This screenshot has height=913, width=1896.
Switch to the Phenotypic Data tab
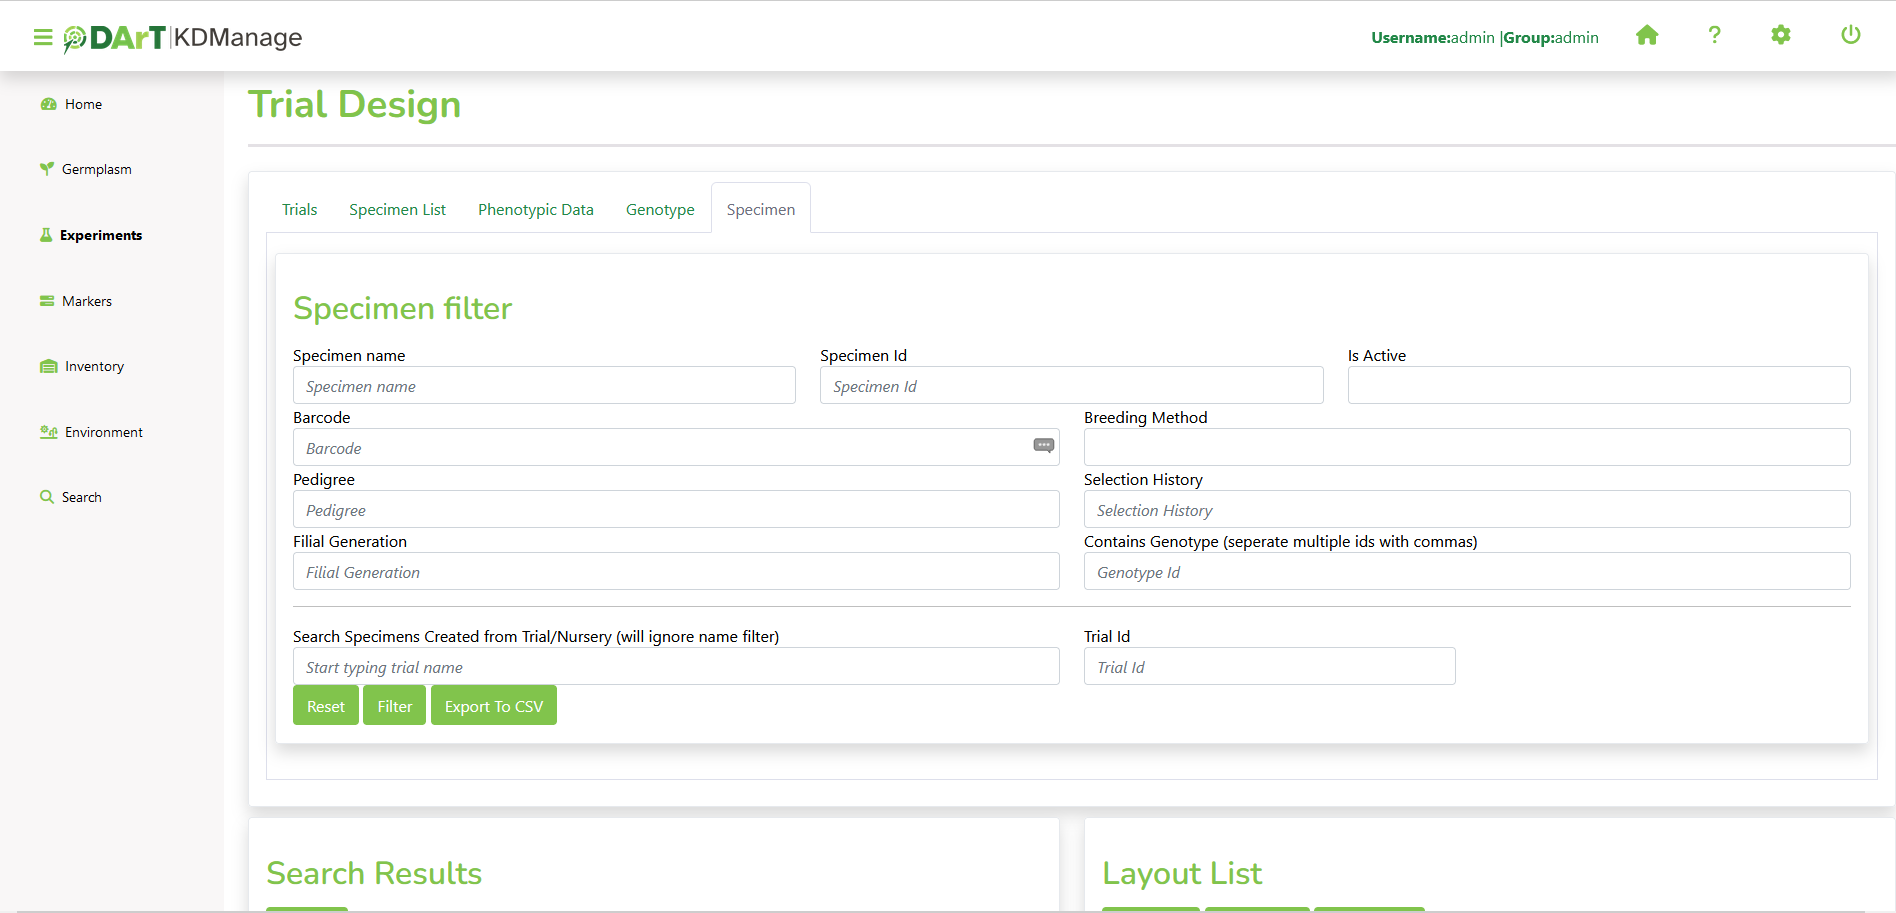coord(535,210)
